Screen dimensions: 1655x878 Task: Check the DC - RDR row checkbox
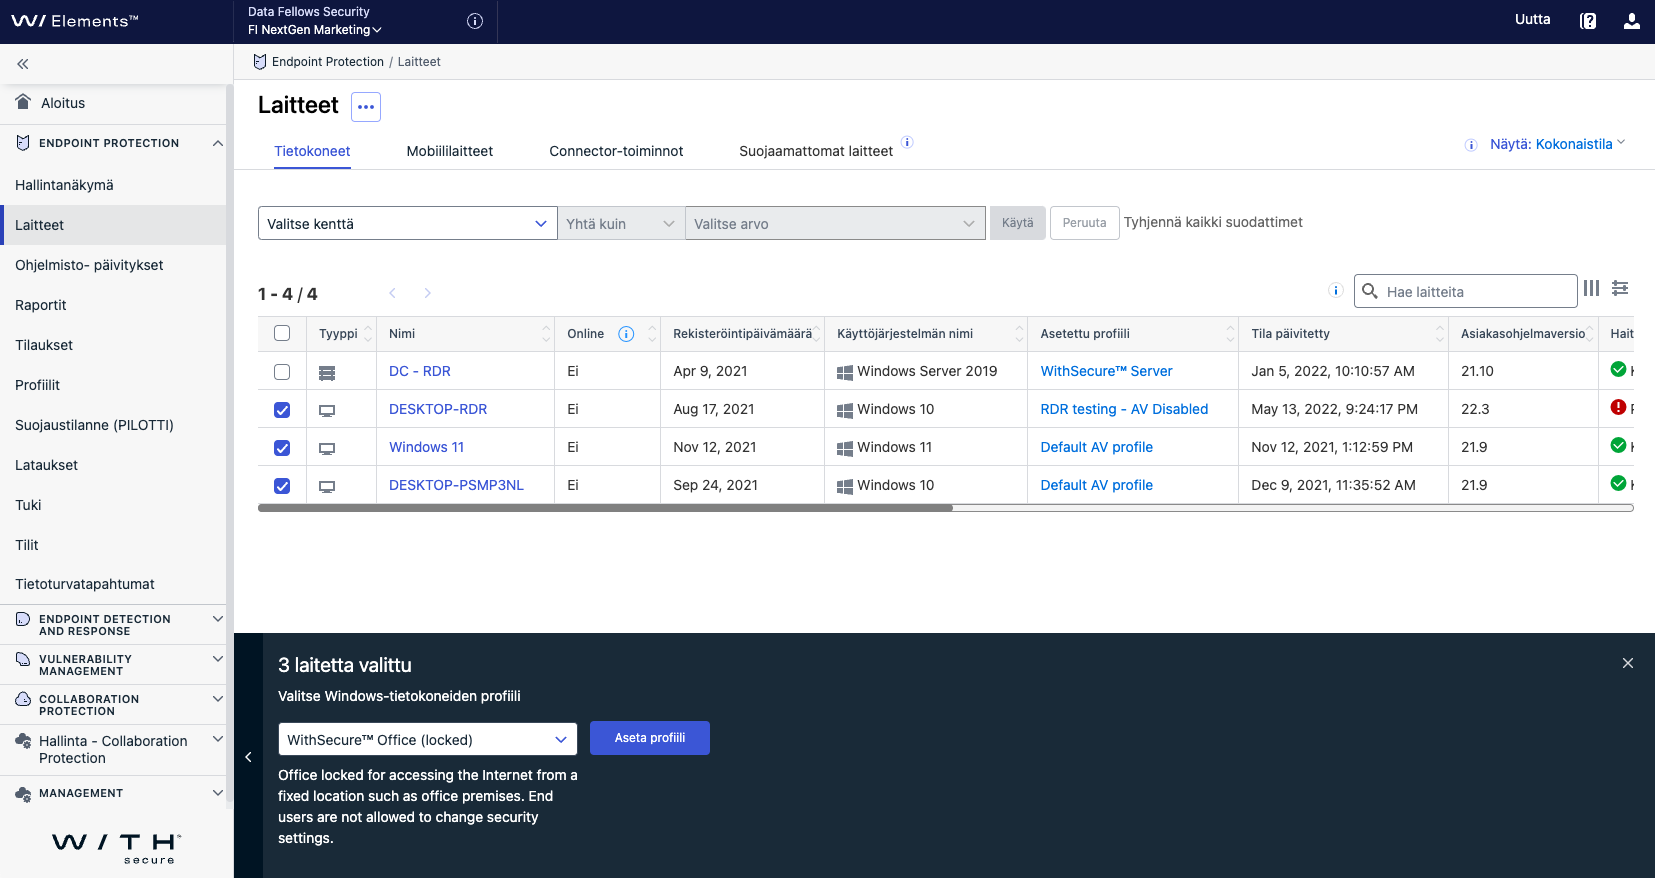tap(282, 372)
